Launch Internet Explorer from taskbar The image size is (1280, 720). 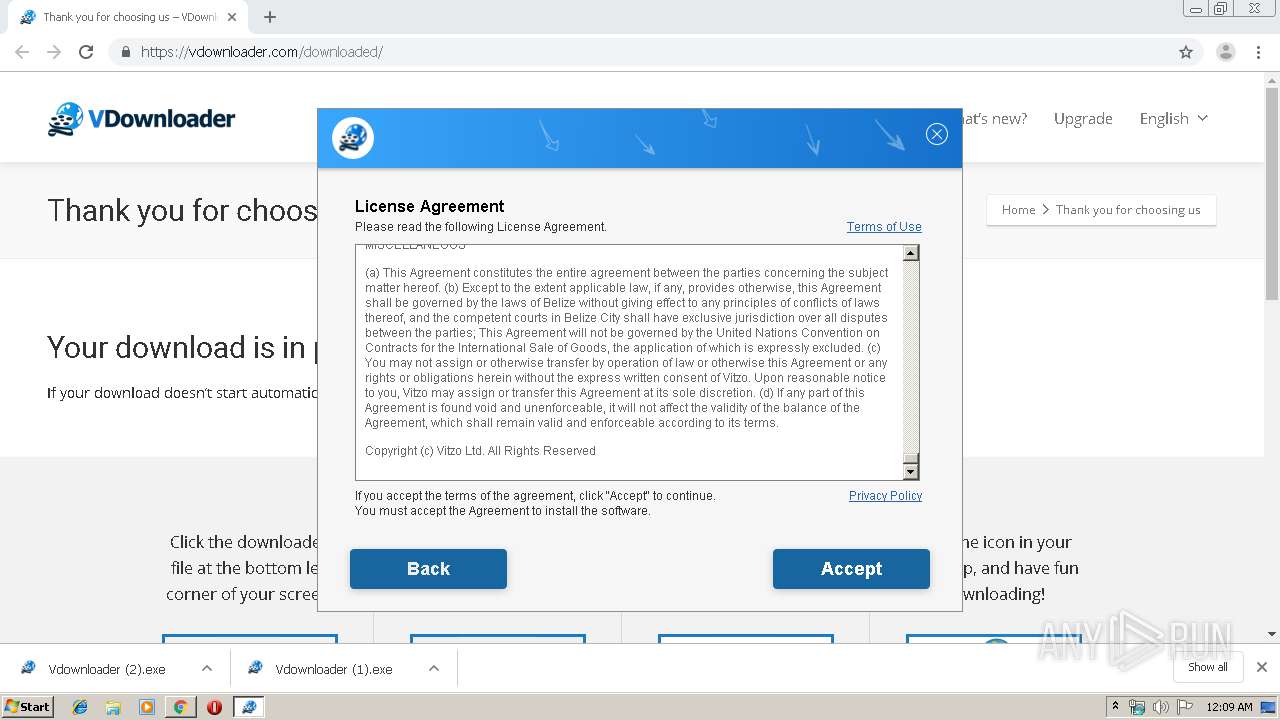[80, 707]
